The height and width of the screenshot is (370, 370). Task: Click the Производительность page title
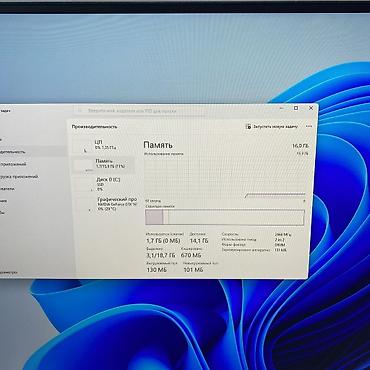point(94,127)
